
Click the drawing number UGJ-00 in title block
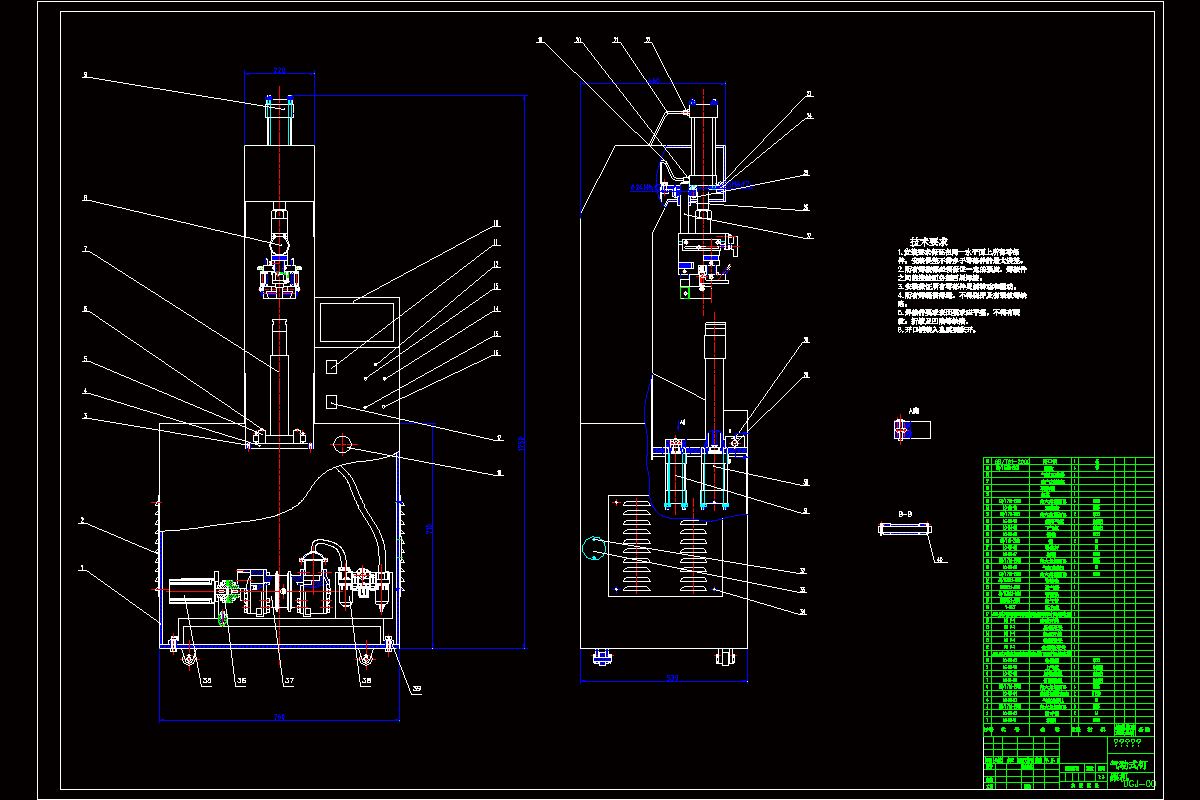[1138, 783]
